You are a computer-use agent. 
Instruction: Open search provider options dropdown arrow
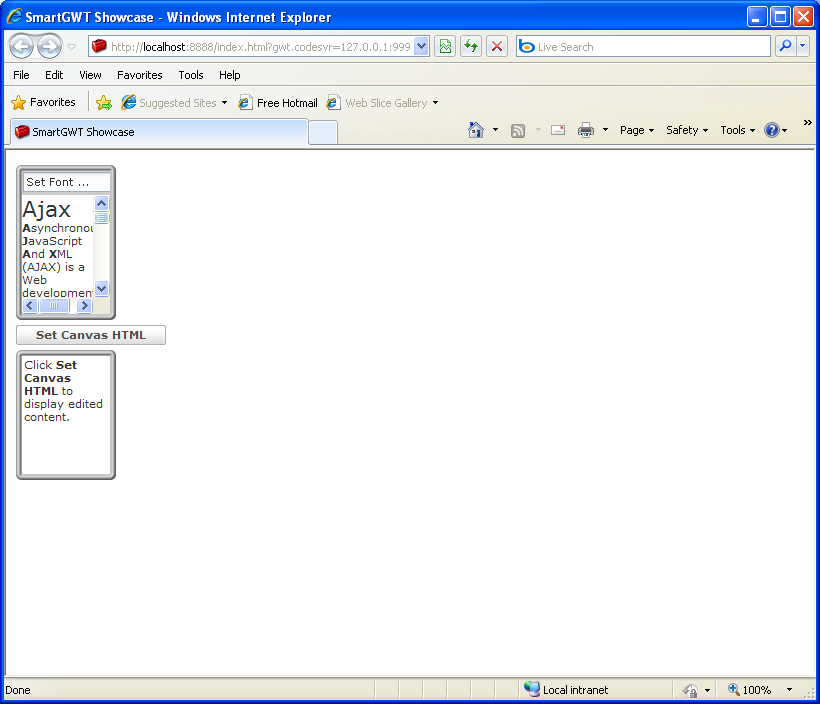tap(803, 47)
